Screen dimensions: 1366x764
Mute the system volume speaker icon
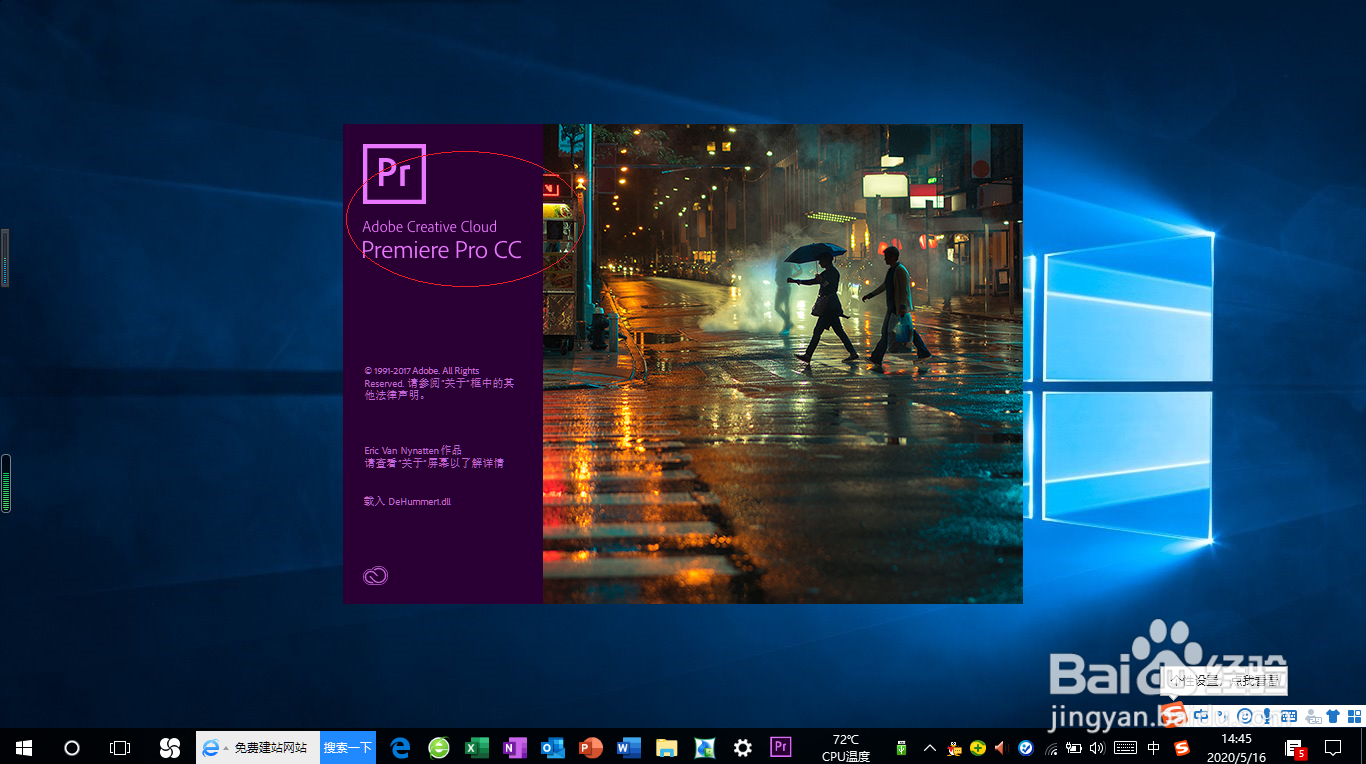1098,746
